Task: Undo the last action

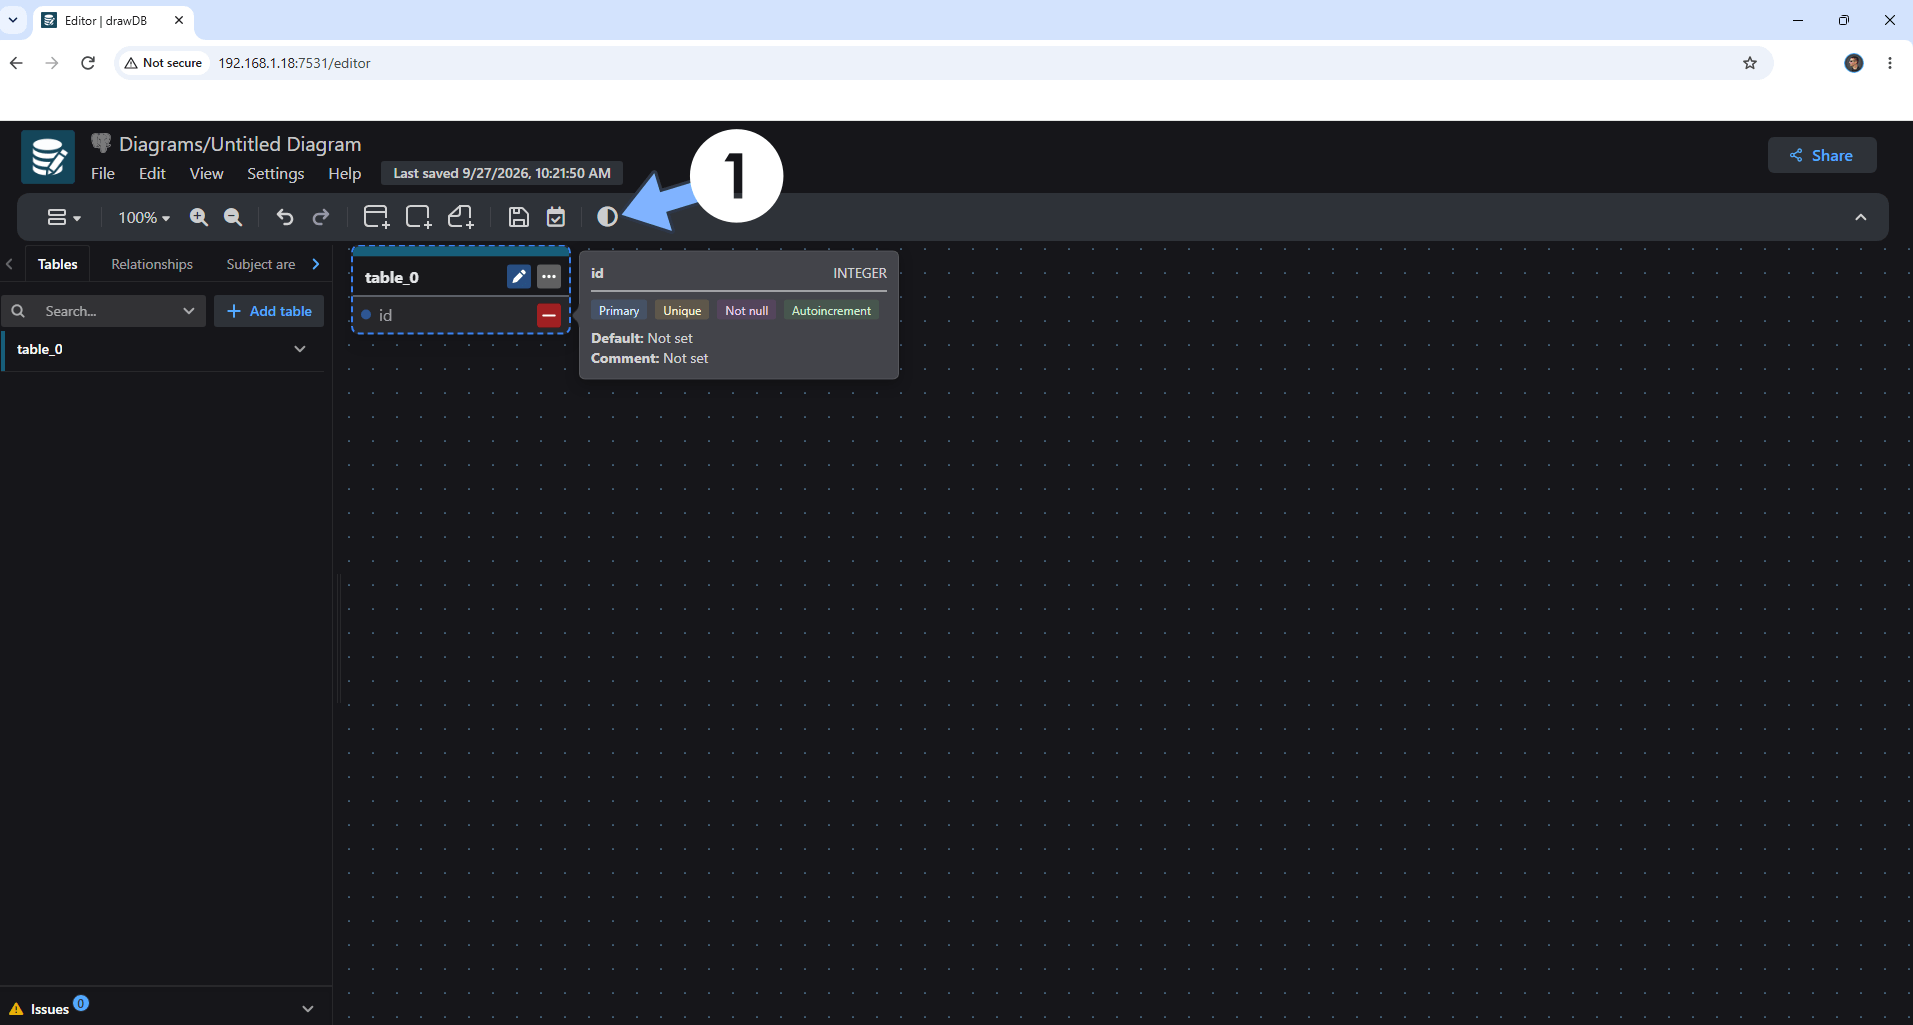Action: [x=285, y=217]
